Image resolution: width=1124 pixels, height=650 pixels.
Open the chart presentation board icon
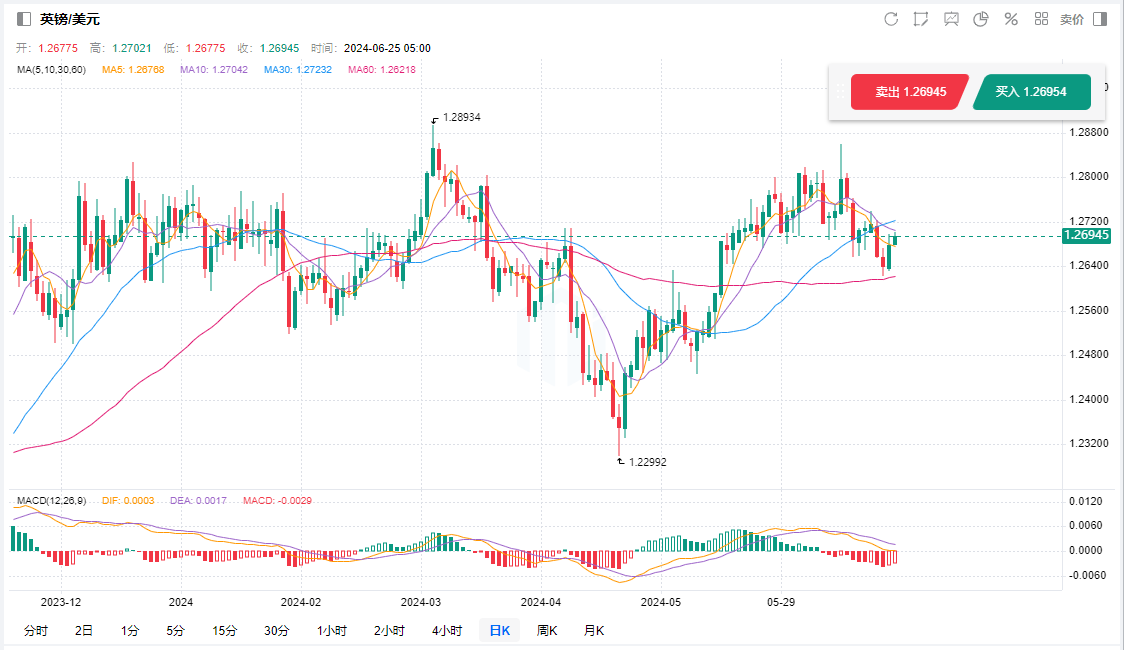coord(951,19)
